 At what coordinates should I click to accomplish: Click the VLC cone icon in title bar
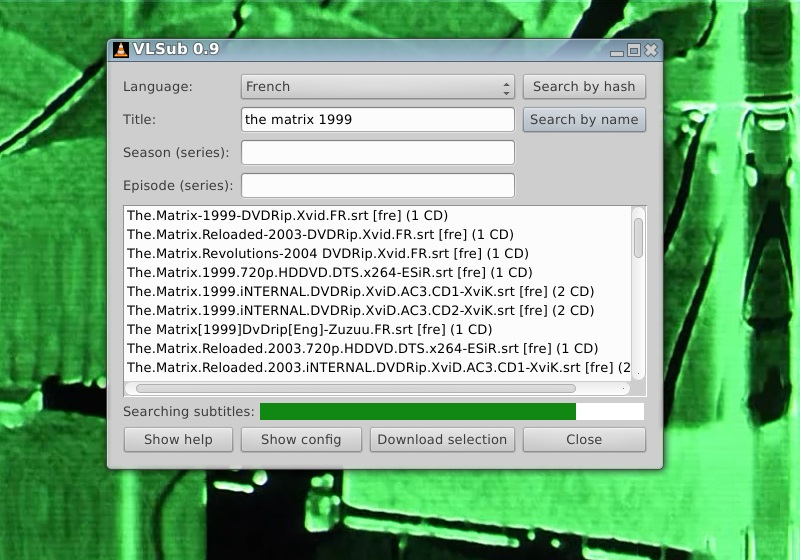pos(121,50)
